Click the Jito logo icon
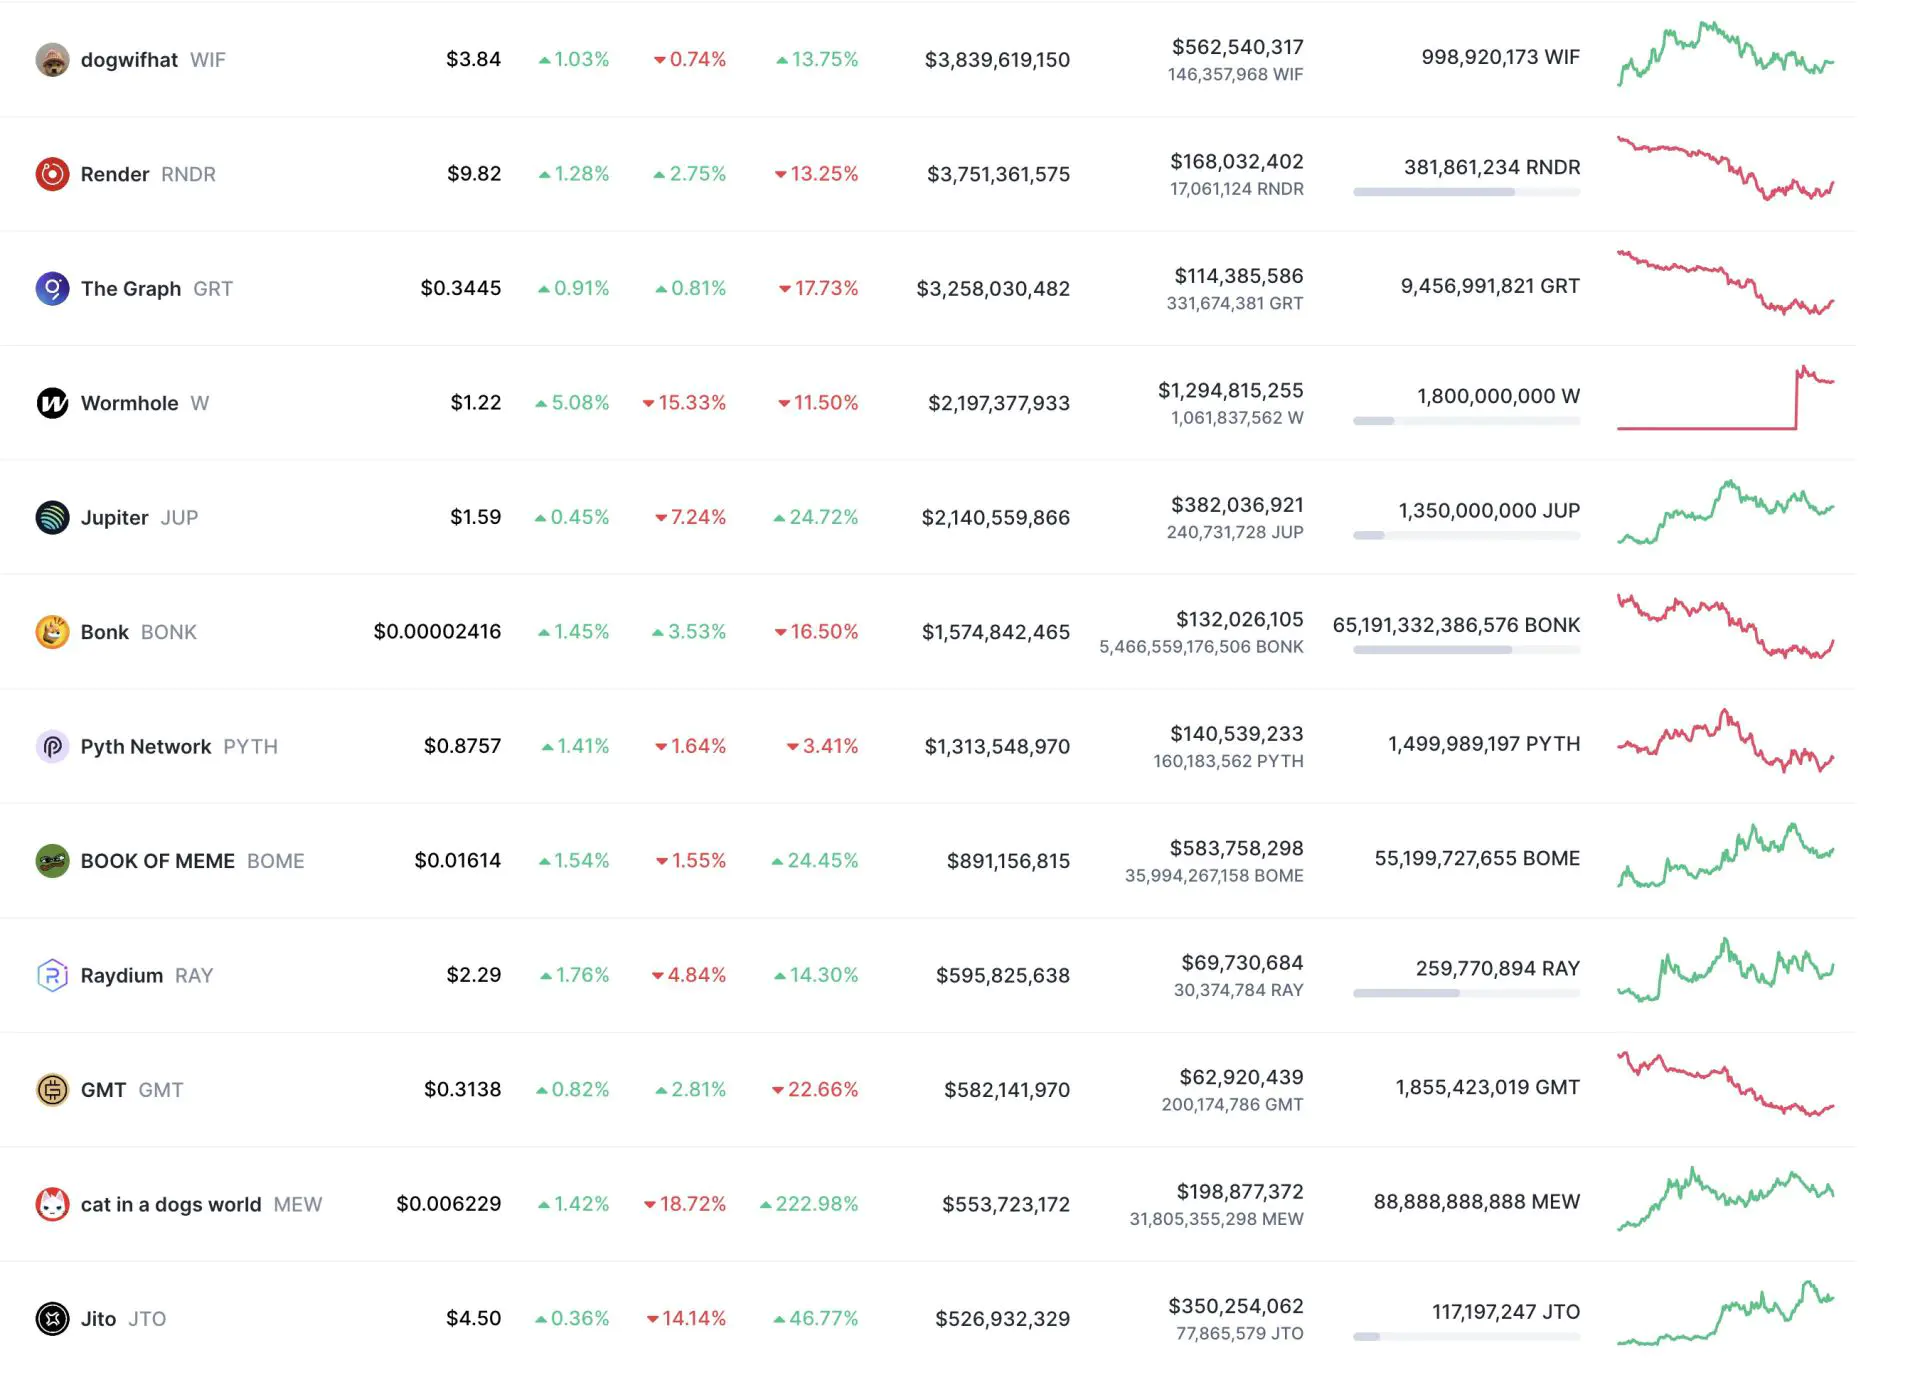 [x=52, y=1319]
